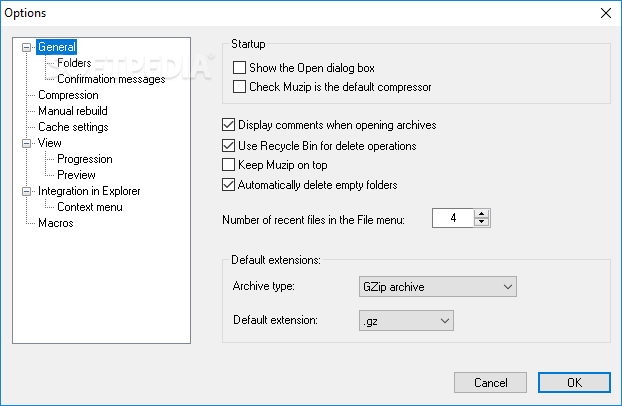
Task: Enable Keep Muzip on top
Action: pos(228,165)
